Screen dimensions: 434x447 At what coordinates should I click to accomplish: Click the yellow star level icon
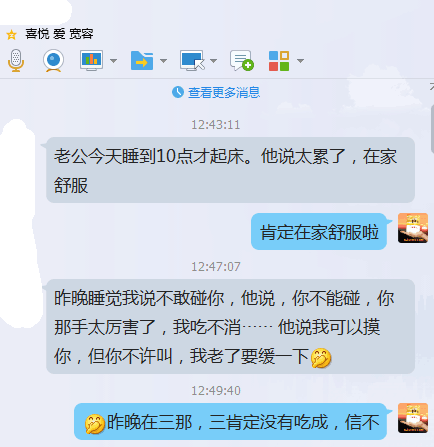pos(12,35)
